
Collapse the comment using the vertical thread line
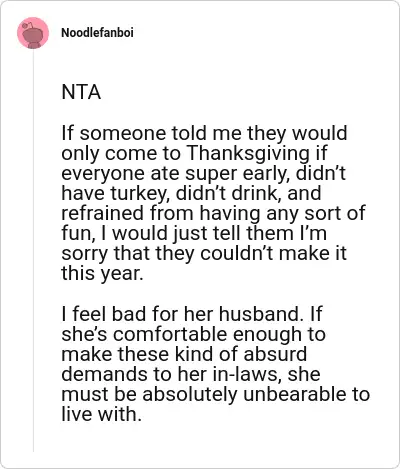[x=33, y=250]
